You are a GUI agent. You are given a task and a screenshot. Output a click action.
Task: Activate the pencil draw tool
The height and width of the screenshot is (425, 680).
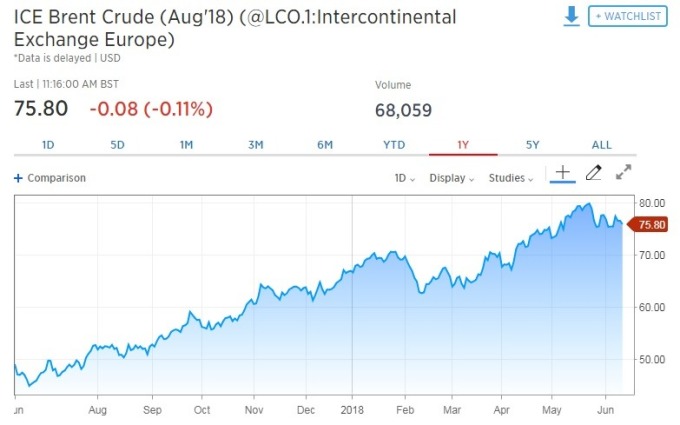[x=594, y=173]
